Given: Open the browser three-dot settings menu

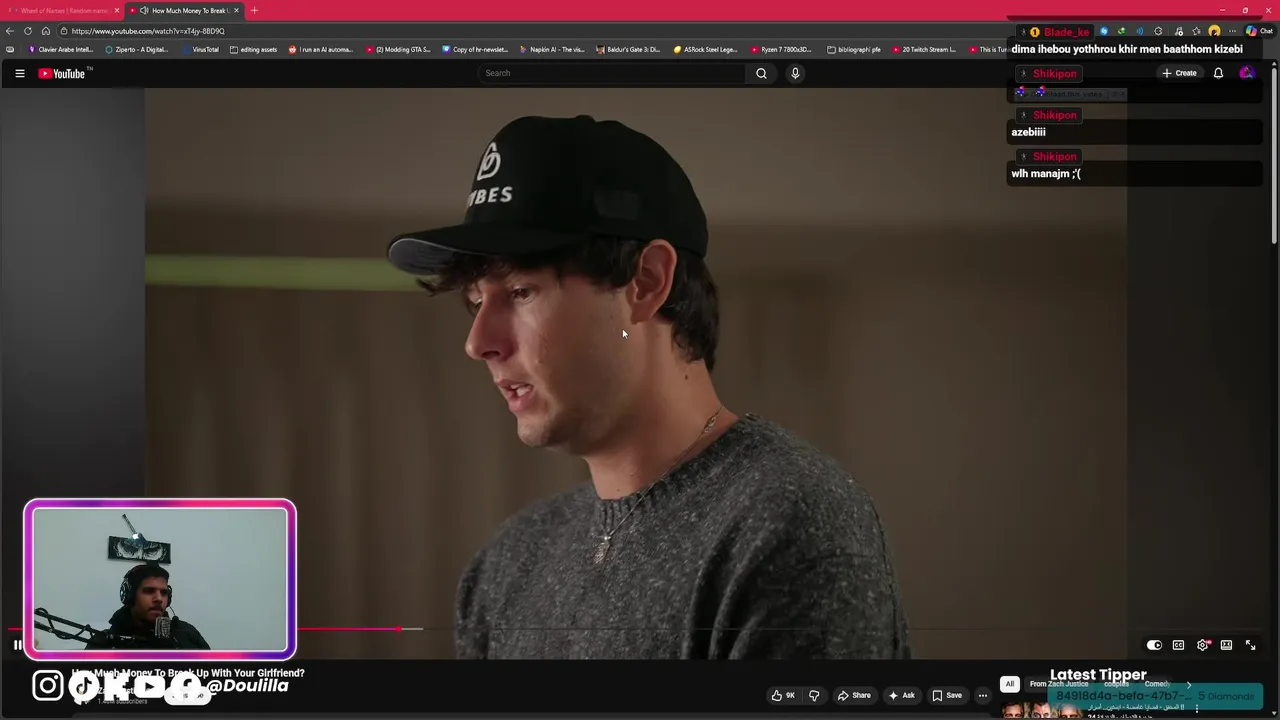Looking at the screenshot, I should 1232,31.
